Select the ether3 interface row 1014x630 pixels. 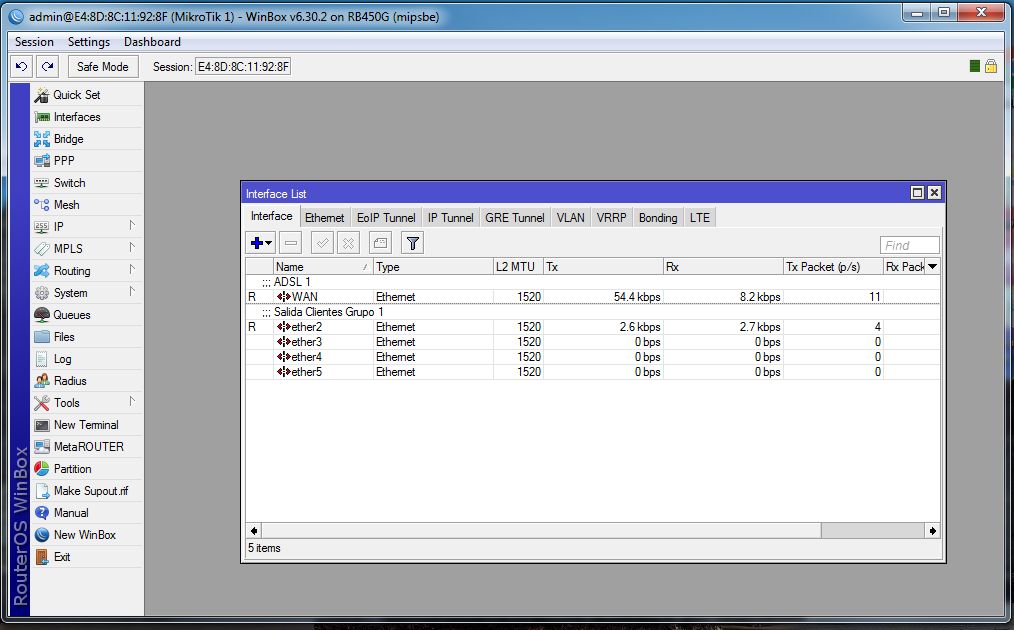coord(592,342)
